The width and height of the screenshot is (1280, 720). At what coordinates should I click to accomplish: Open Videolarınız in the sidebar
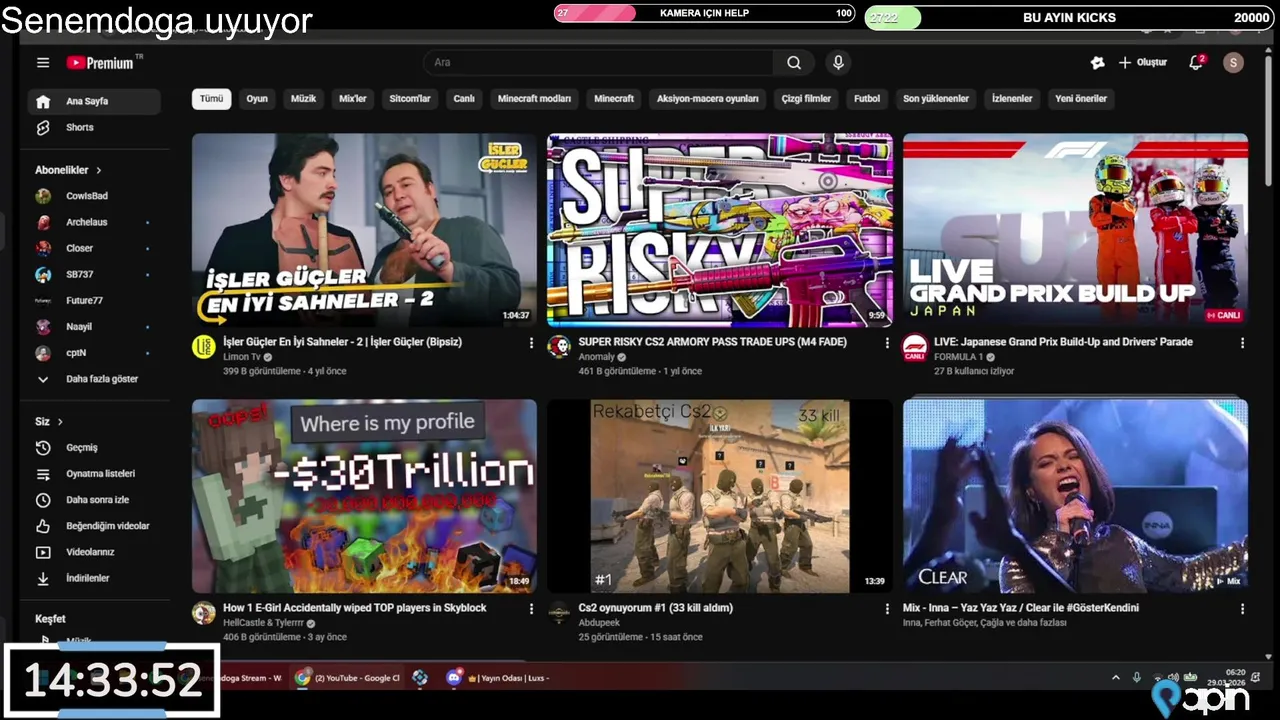[x=94, y=551]
